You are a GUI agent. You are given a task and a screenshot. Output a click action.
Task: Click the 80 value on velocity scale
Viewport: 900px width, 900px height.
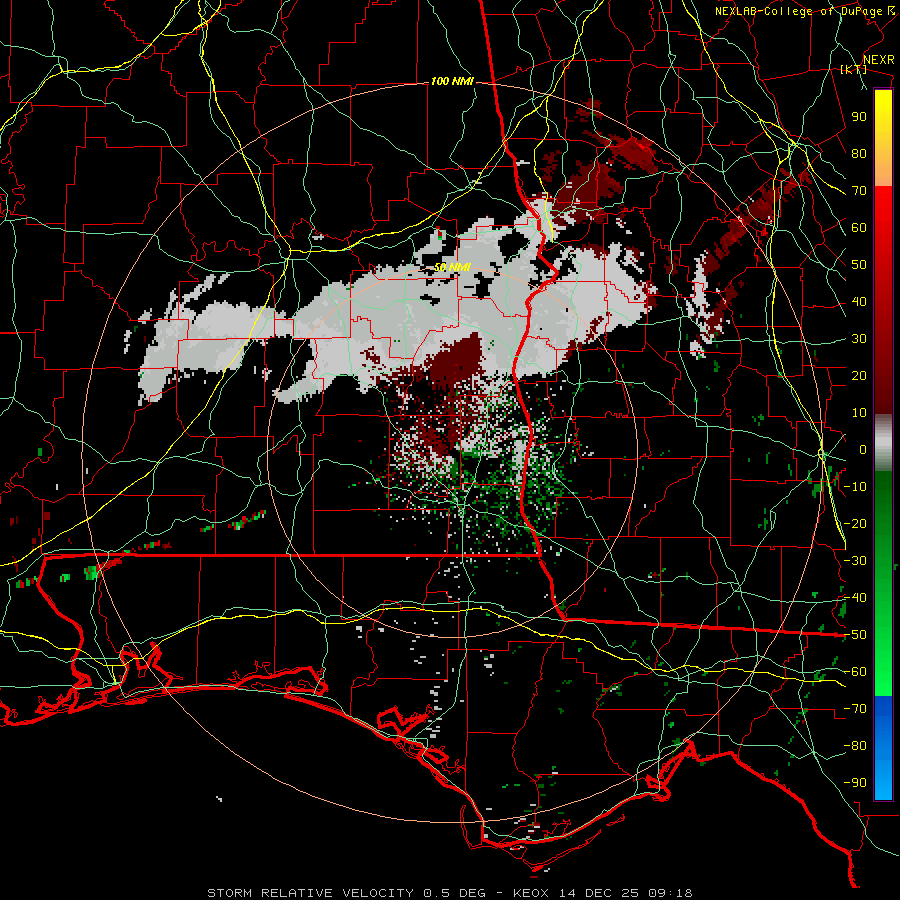click(x=859, y=153)
